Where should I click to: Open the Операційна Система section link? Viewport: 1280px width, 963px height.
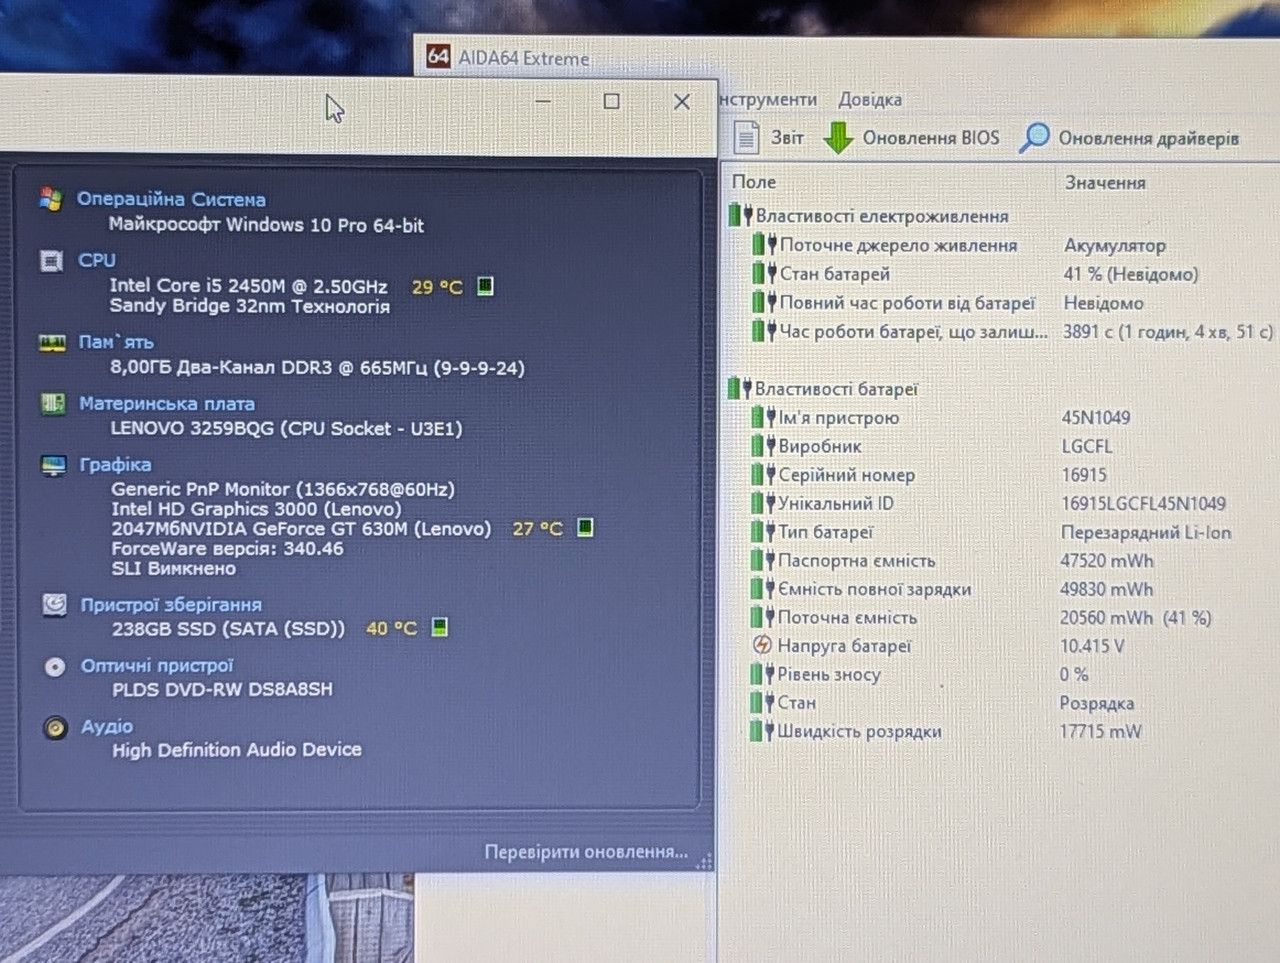point(171,199)
